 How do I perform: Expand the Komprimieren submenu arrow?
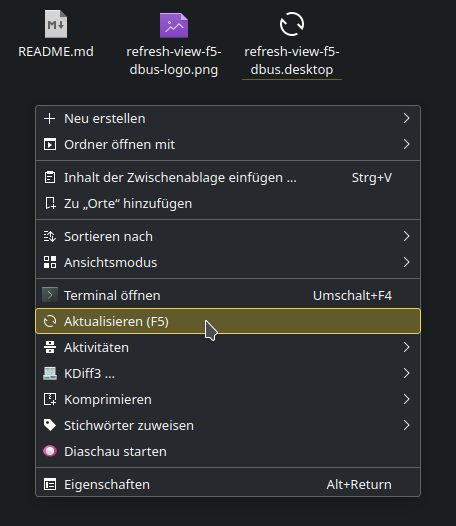tap(406, 399)
